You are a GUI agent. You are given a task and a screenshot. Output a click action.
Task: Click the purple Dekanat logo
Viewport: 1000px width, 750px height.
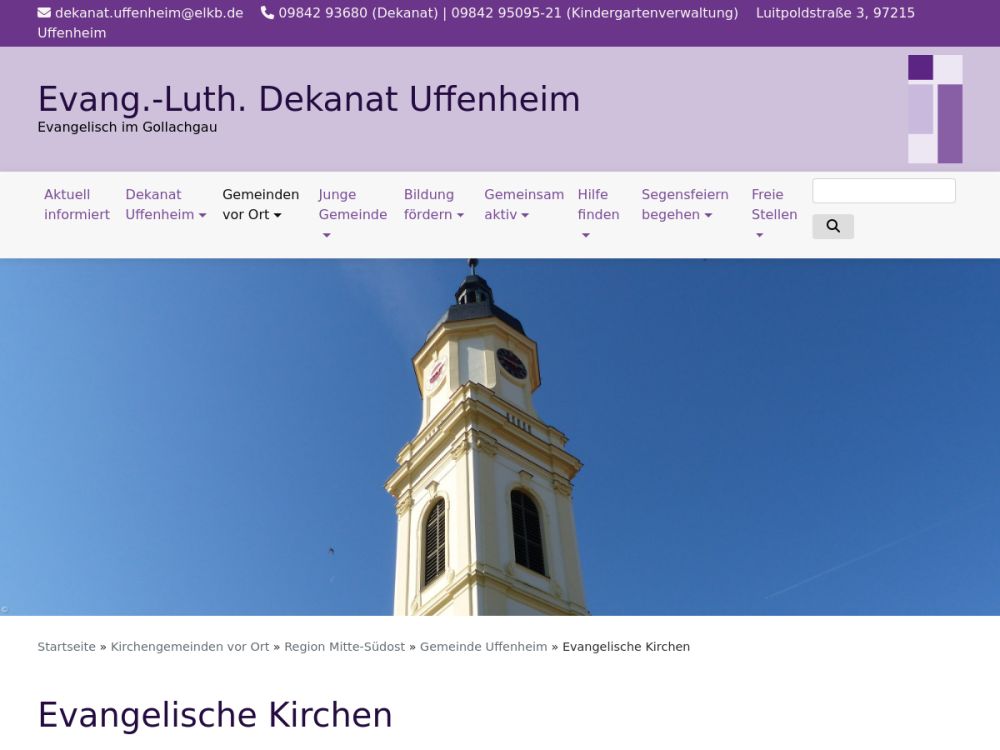pos(934,109)
